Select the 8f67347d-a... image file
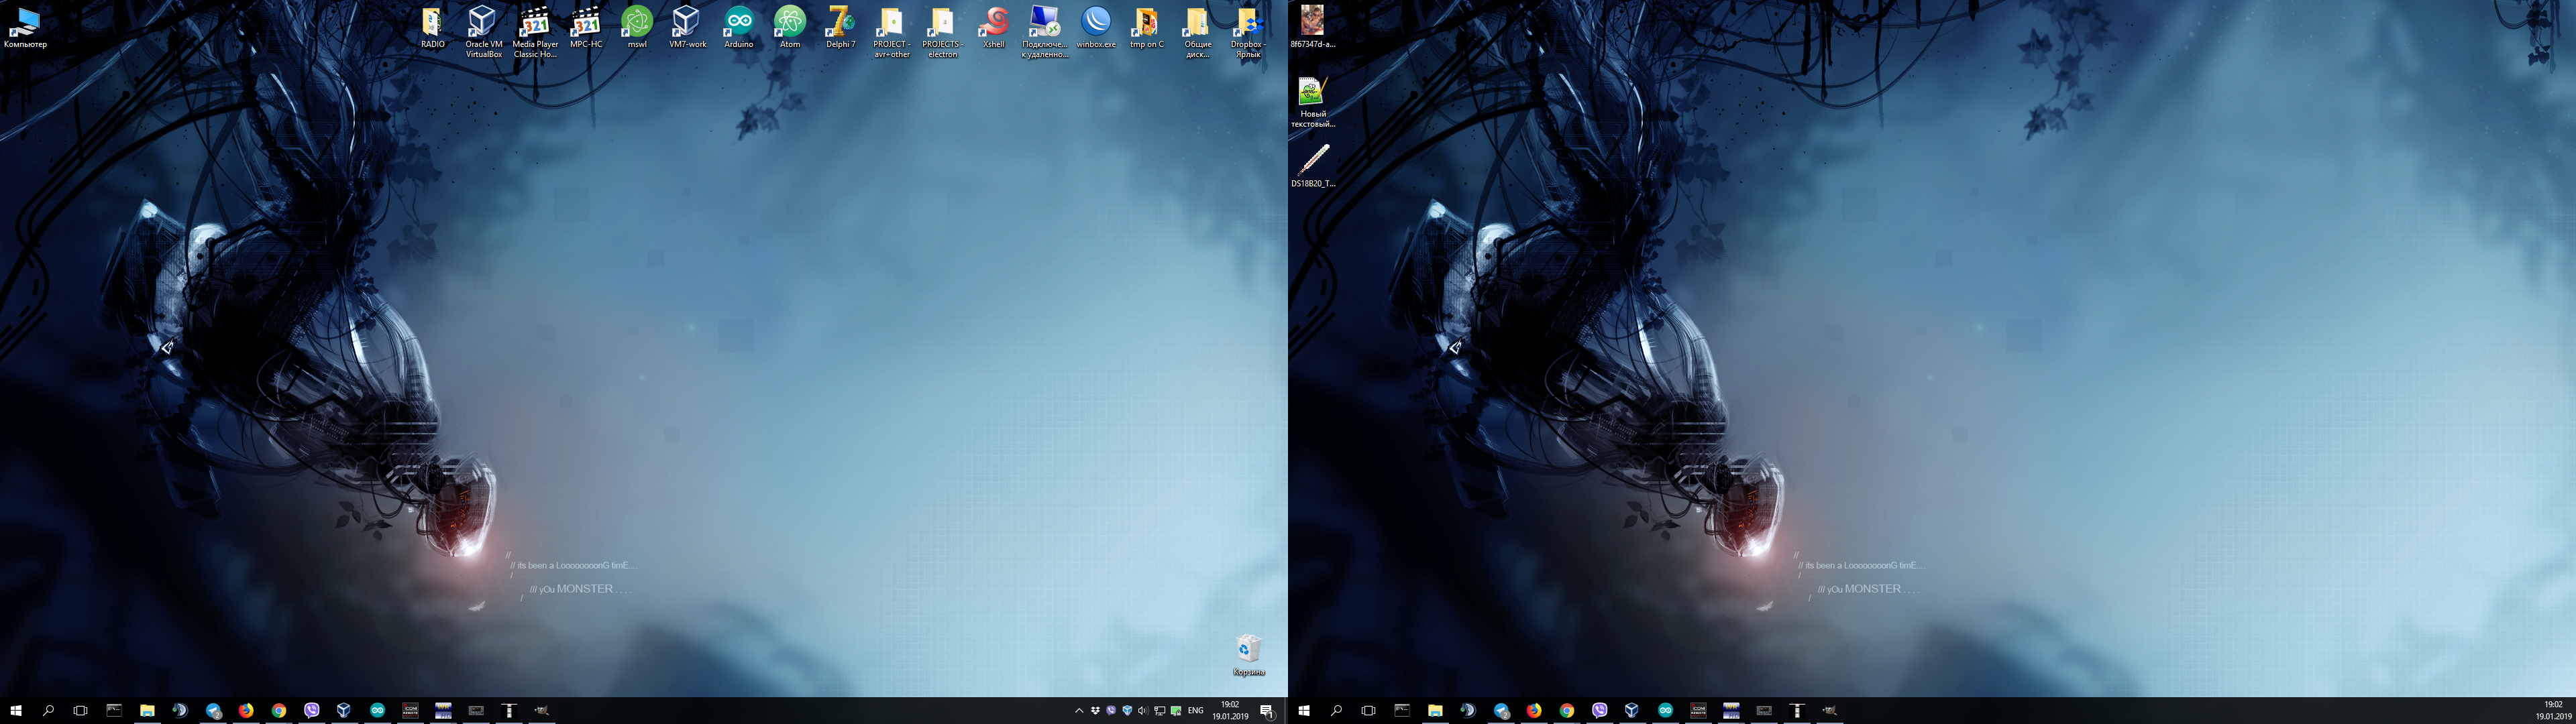 coord(1312,27)
